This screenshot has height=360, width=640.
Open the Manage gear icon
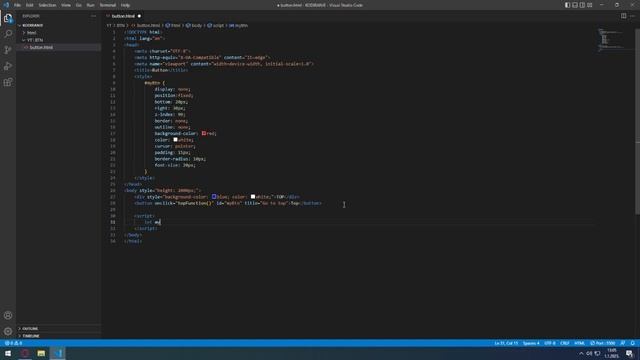(8, 331)
